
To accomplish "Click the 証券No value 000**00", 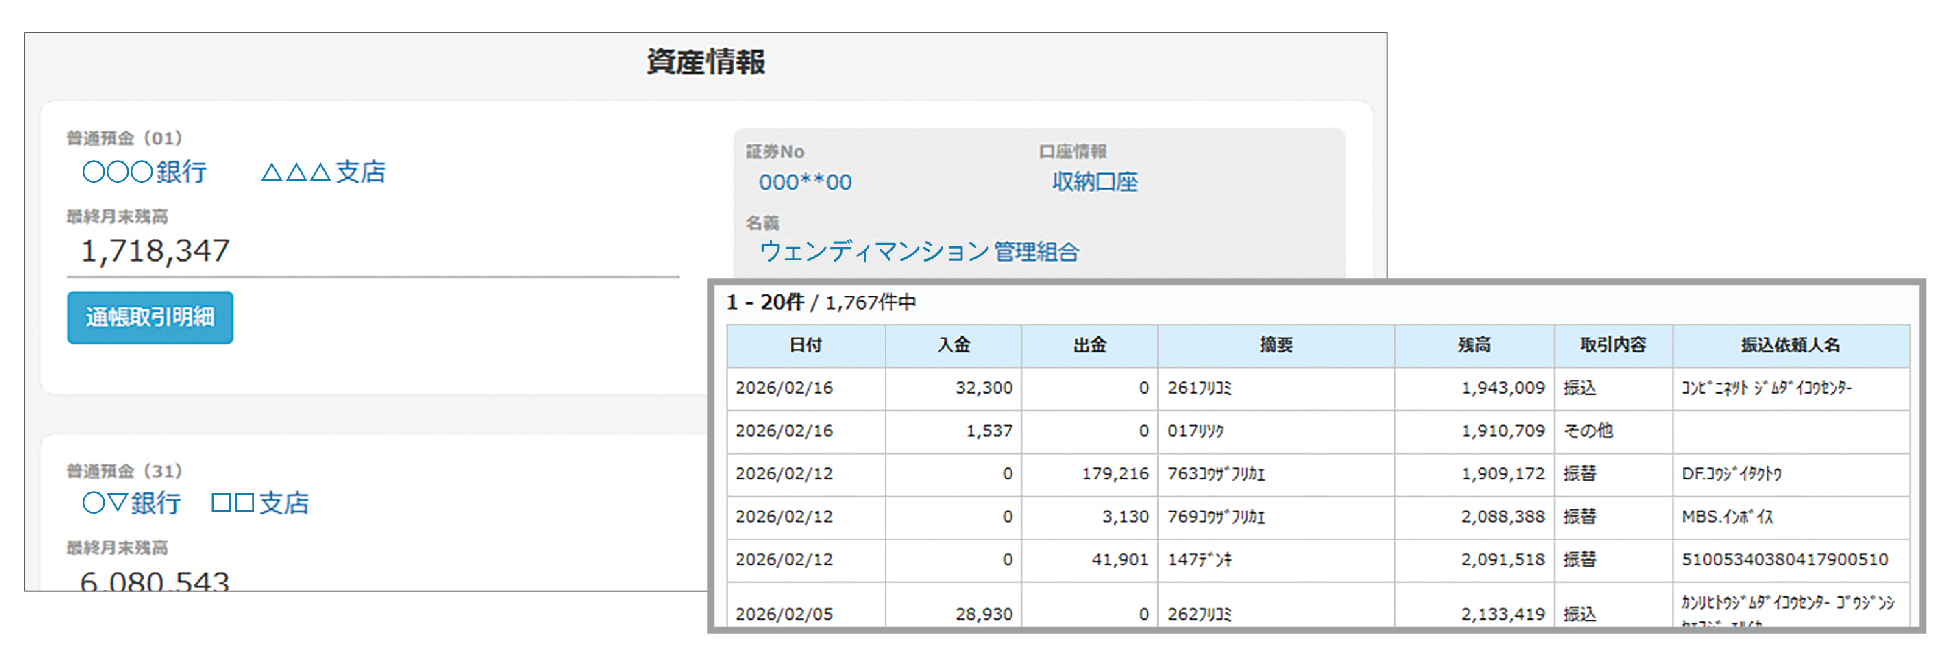I will pyautogui.click(x=805, y=182).
